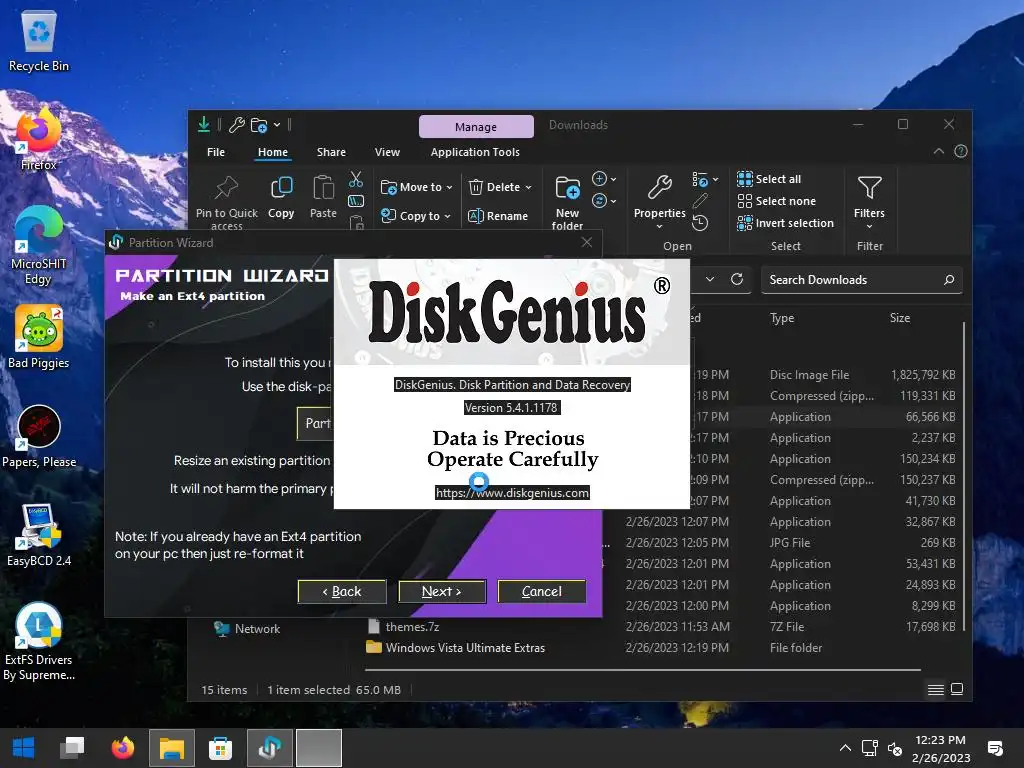
Task: Click the taskbar clock showing 12:23 PM
Action: tap(941, 748)
